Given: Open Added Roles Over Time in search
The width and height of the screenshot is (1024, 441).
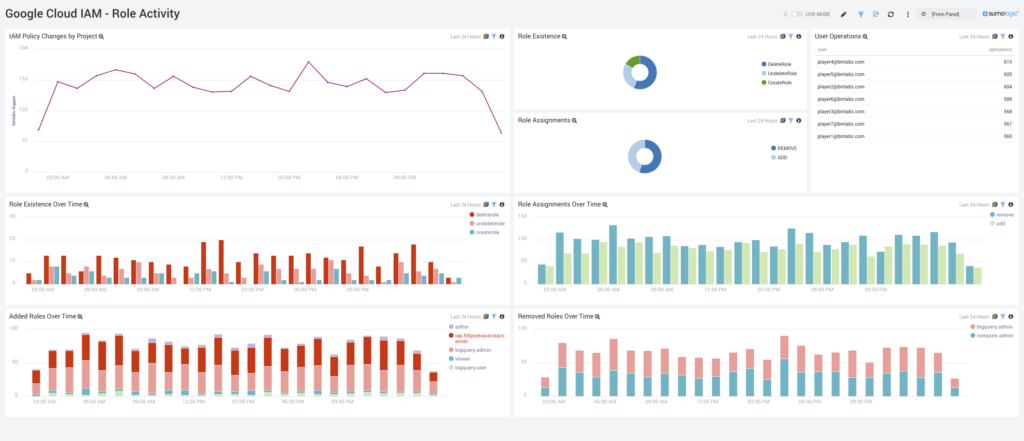Looking at the screenshot, I should tap(80, 316).
